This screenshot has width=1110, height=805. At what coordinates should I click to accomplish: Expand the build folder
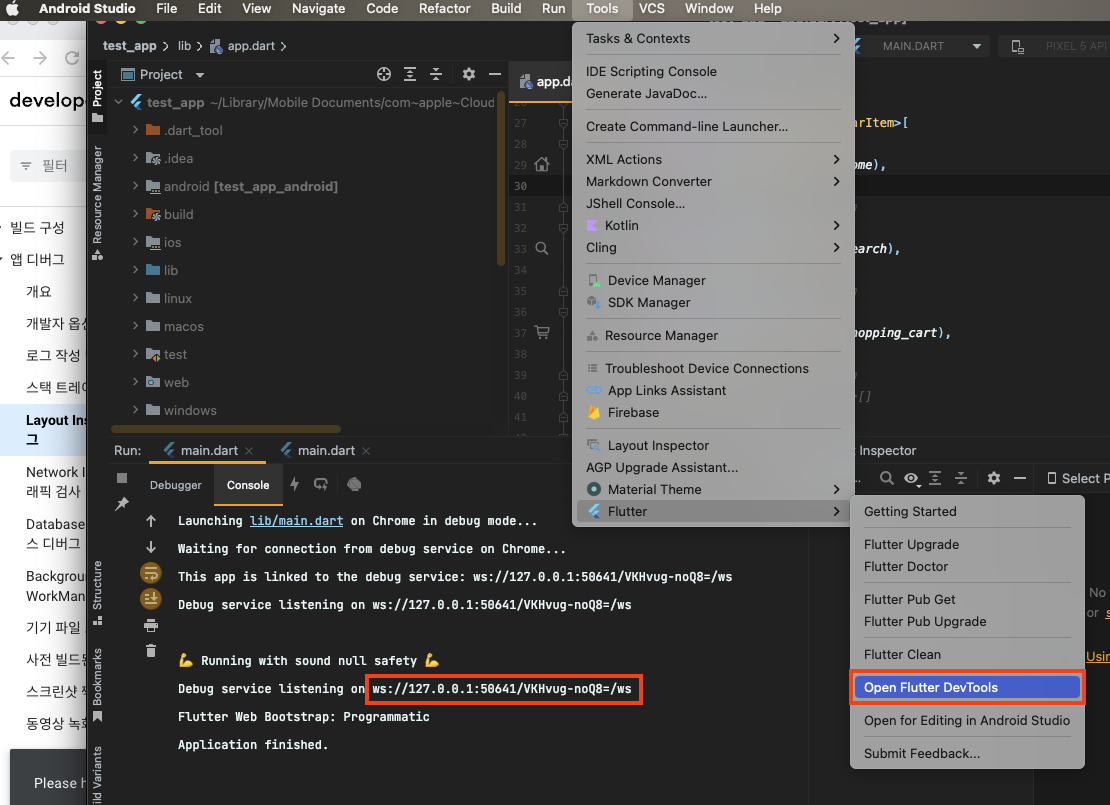135,214
